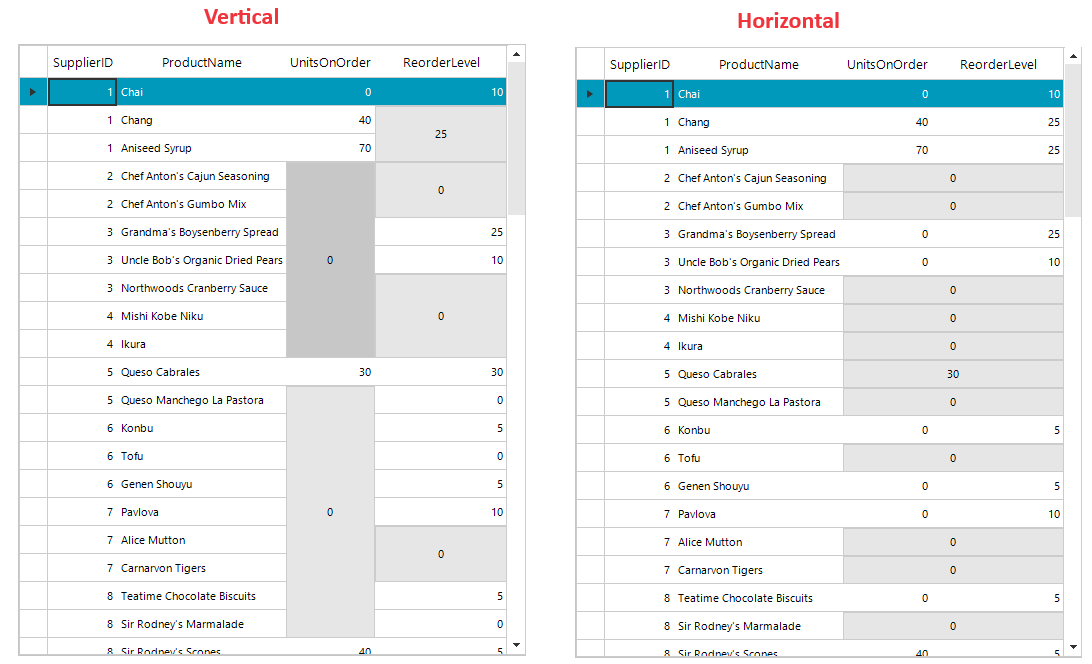Click current-row arrow indicator in Horizontal grid
1092x664 pixels.
pyautogui.click(x=589, y=94)
